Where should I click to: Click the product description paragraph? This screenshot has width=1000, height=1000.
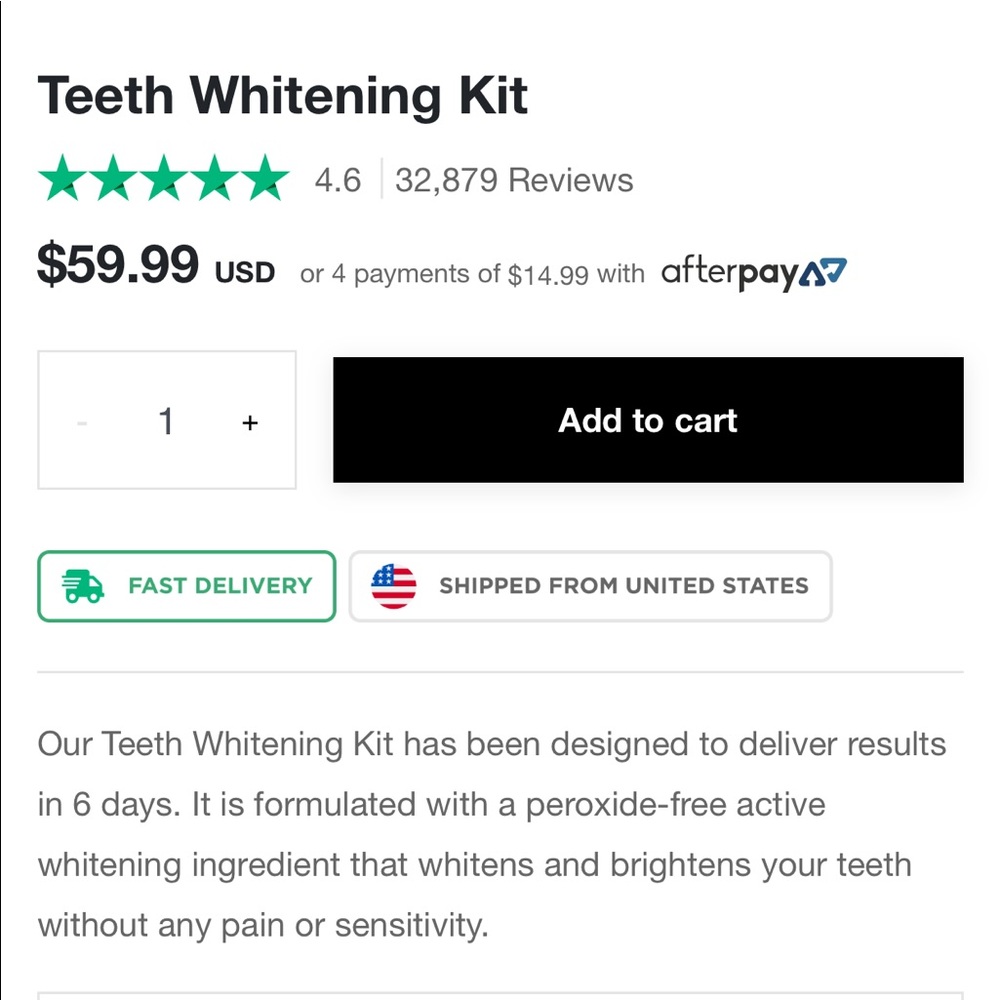pyautogui.click(x=490, y=834)
